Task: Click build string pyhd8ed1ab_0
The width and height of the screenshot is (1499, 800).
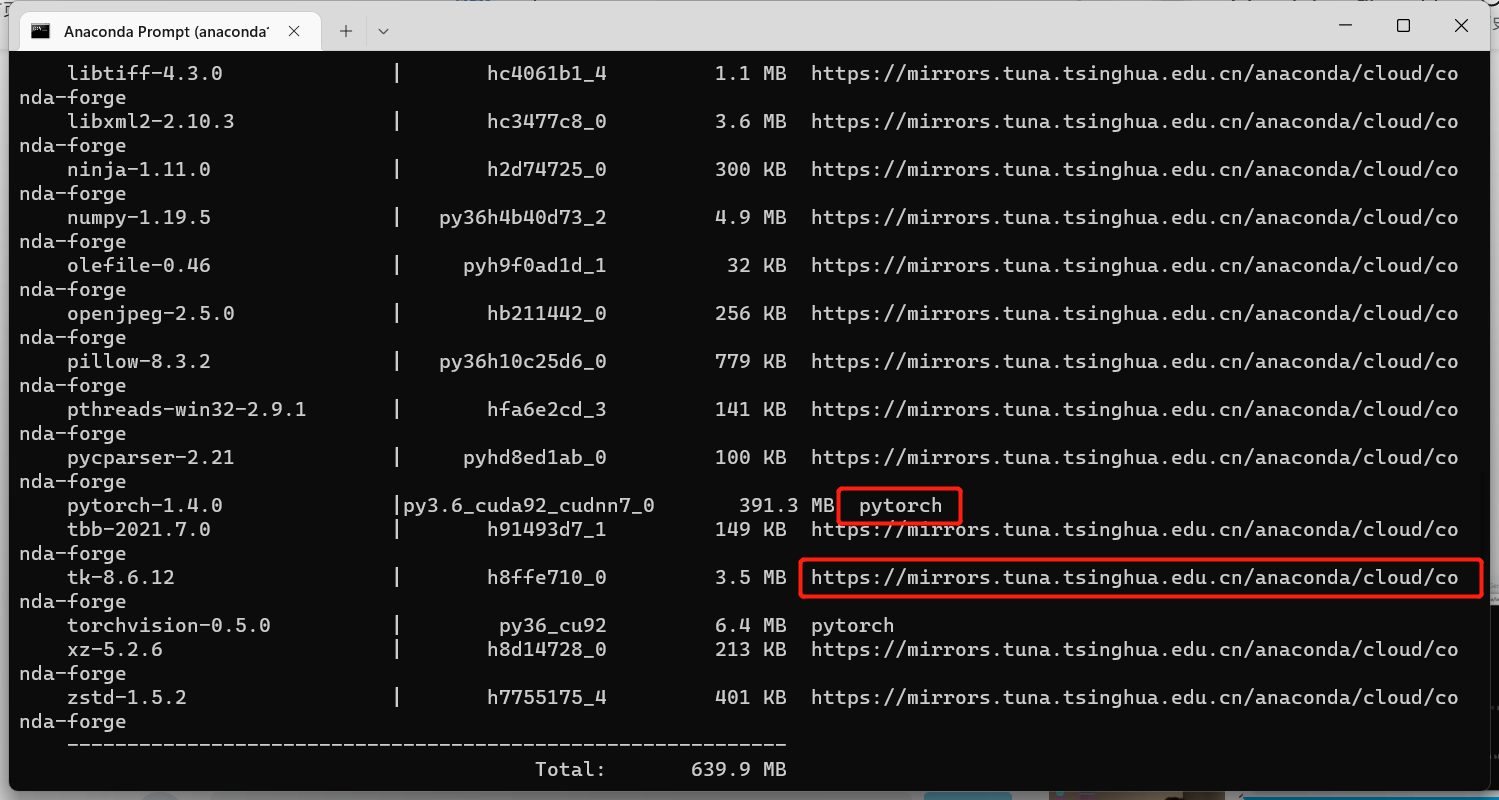Action: [535, 457]
